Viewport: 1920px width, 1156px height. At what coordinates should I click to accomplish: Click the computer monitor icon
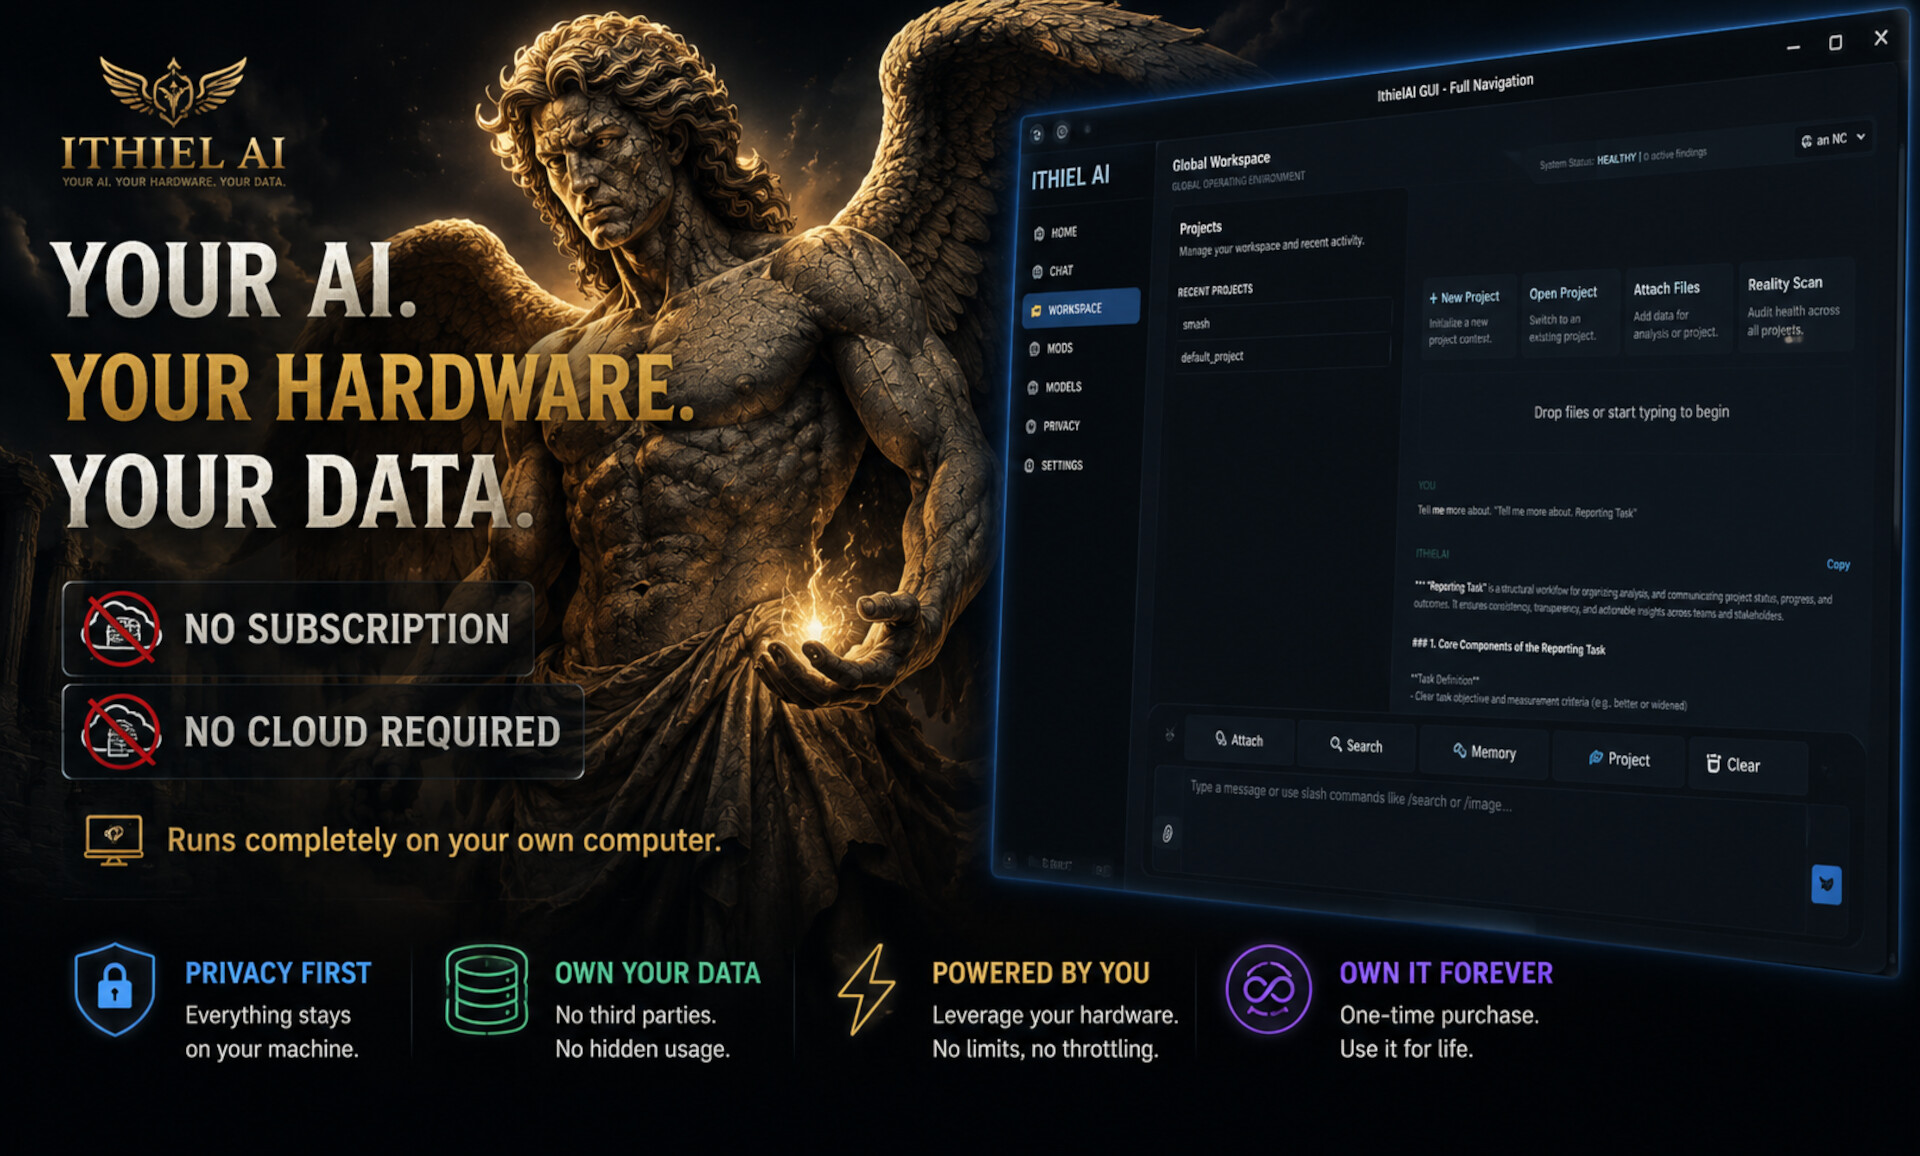(113, 840)
